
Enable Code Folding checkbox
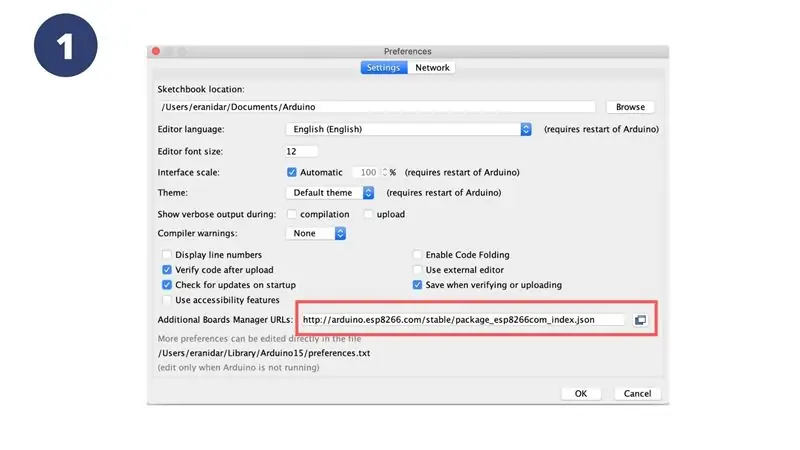pos(417,255)
